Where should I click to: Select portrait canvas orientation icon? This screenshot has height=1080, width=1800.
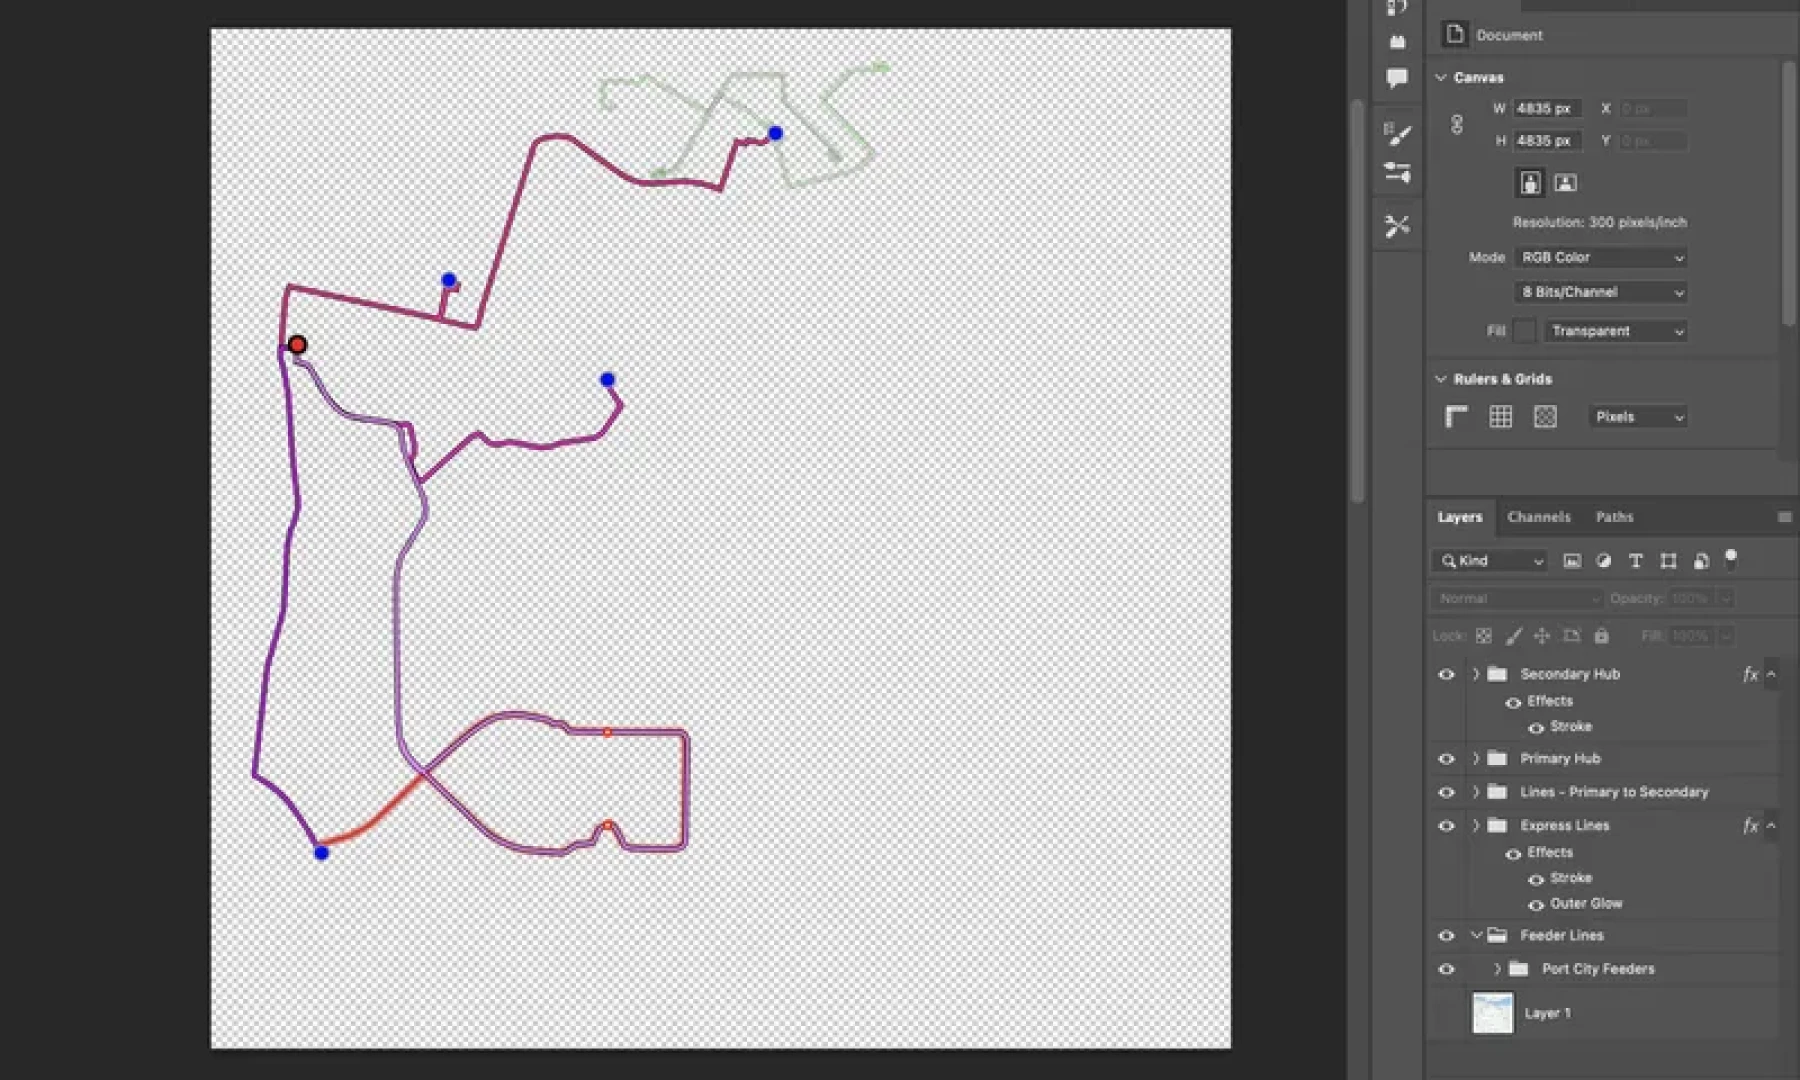click(1530, 182)
